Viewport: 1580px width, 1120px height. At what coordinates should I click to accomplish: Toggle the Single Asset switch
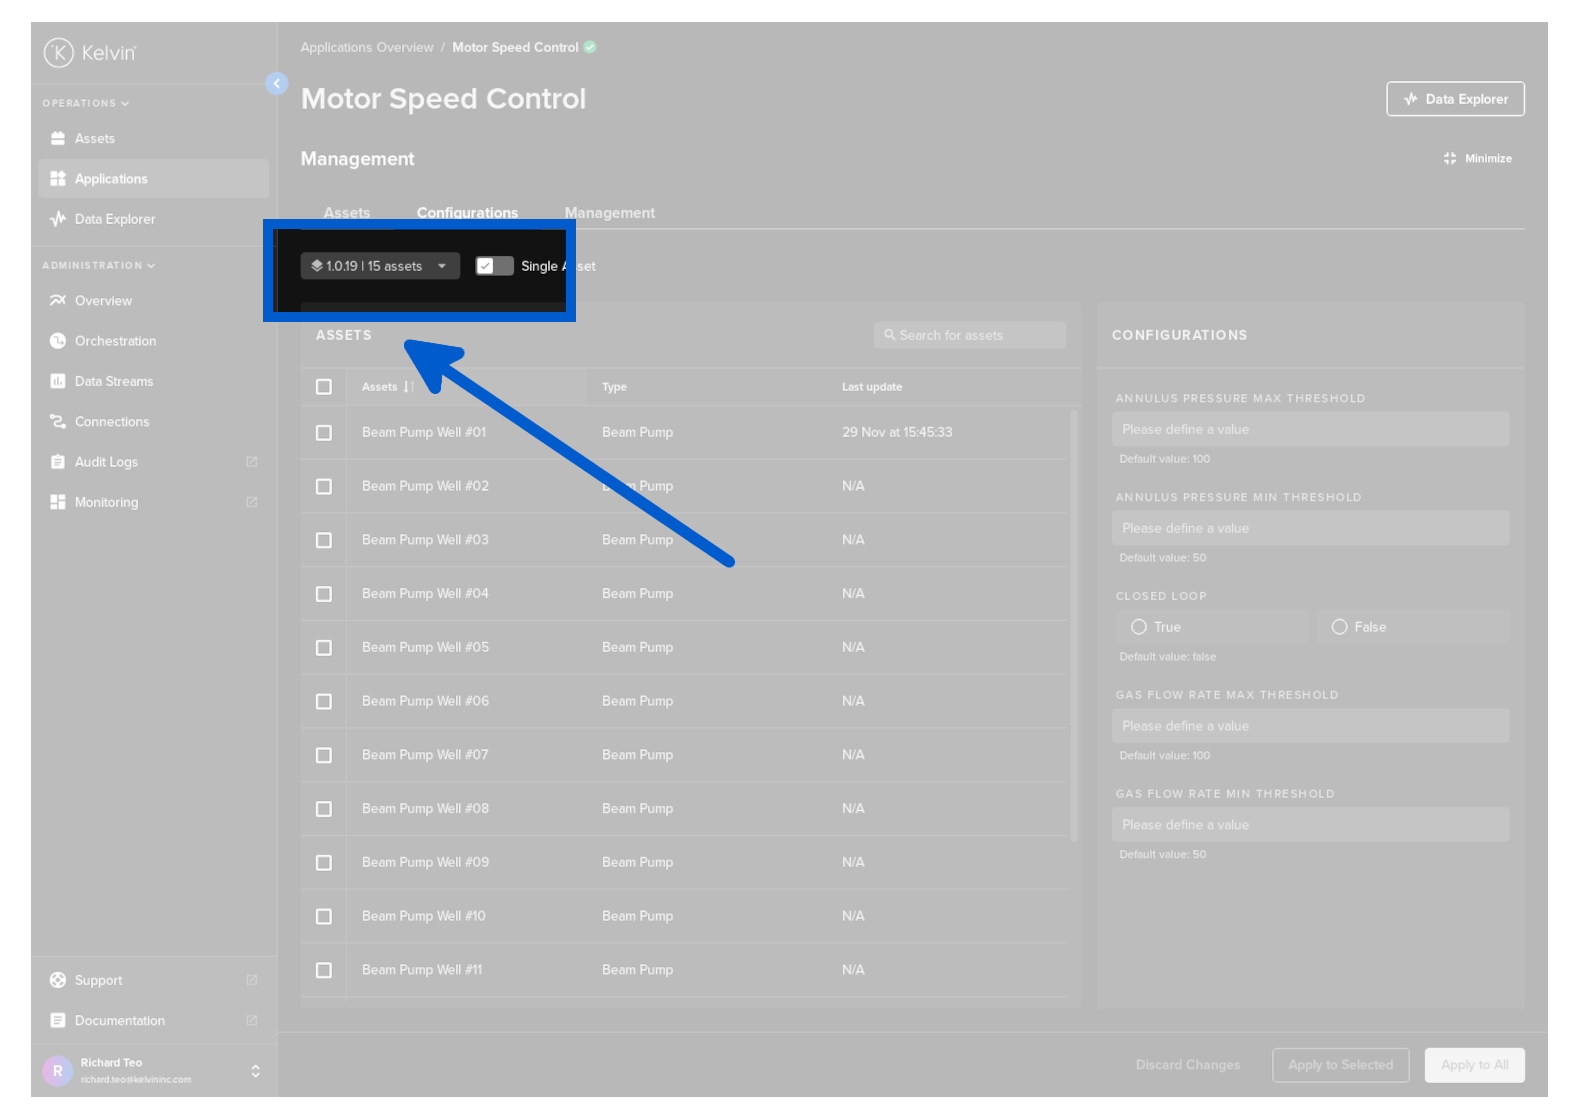coord(494,266)
